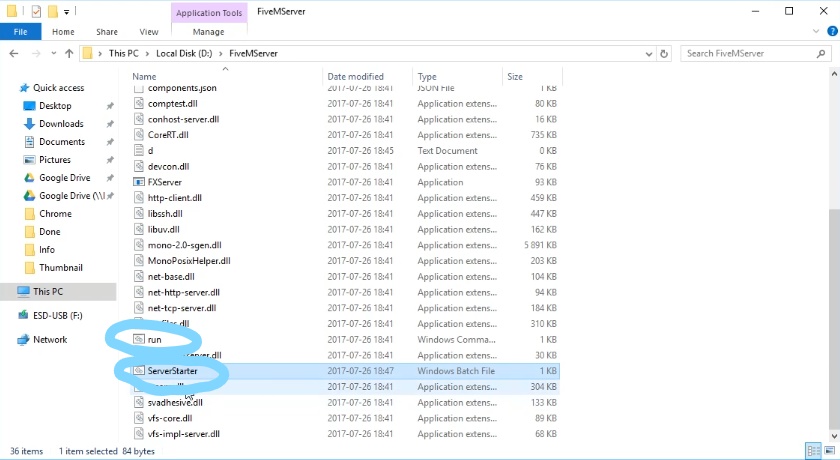Select the net-tcp-server.dll file icon

tap(139, 308)
